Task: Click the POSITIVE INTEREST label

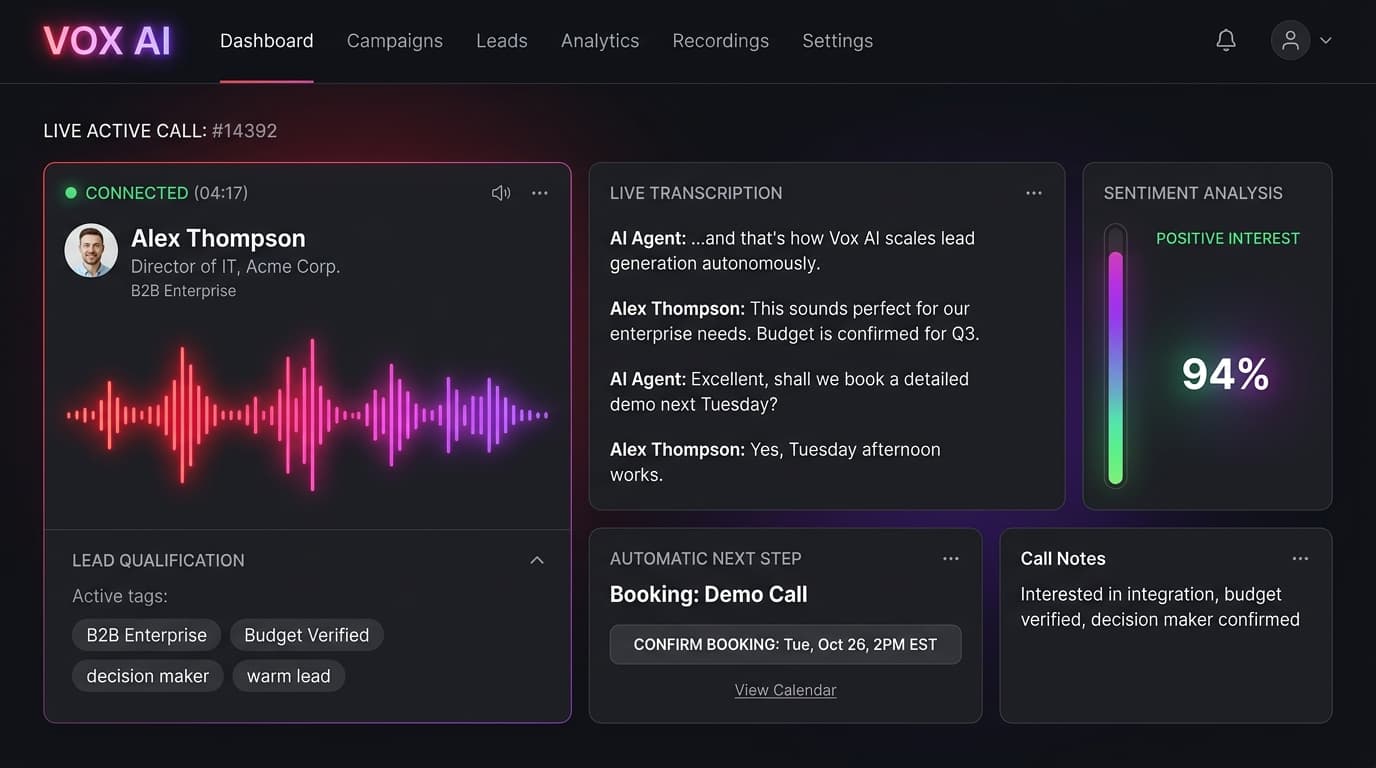Action: click(1228, 238)
